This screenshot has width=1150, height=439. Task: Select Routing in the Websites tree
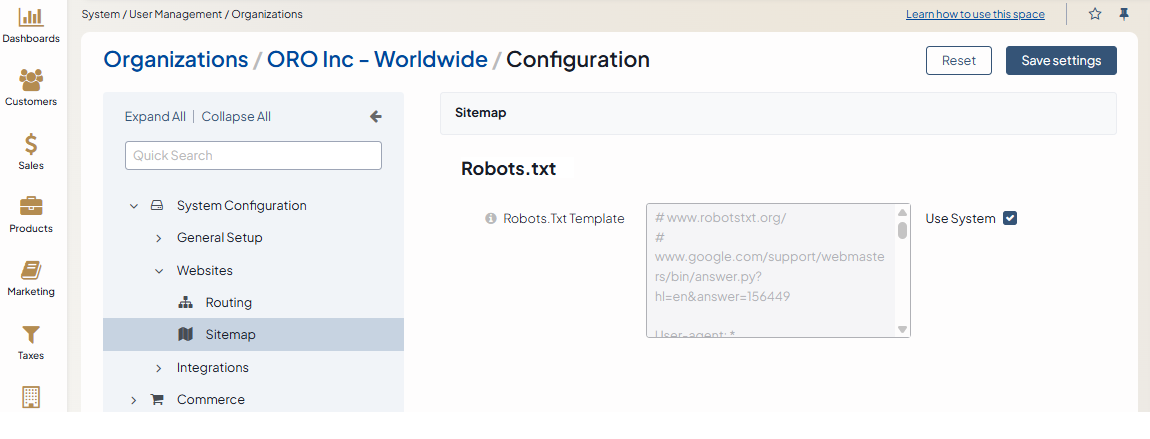tap(228, 303)
